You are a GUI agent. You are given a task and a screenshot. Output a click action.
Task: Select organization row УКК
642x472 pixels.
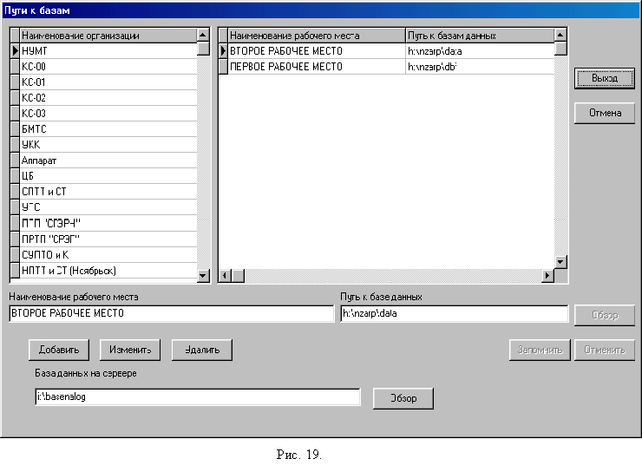[109, 145]
